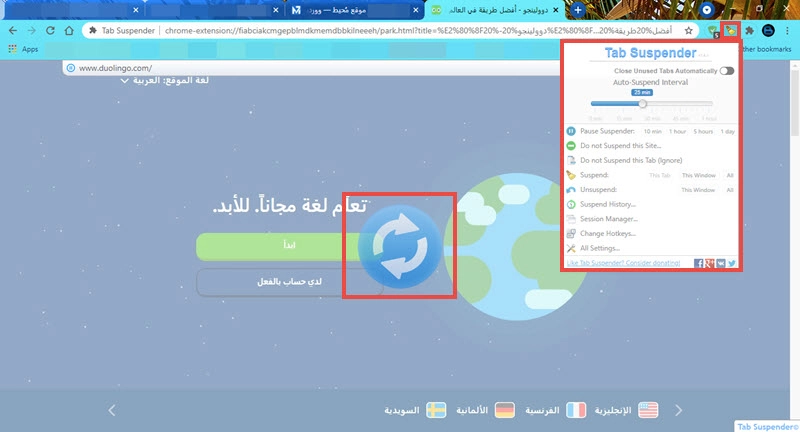This screenshot has width=800, height=432.
Task: Open the Apps shortcut in bookmarks bar
Action: pyautogui.click(x=23, y=49)
